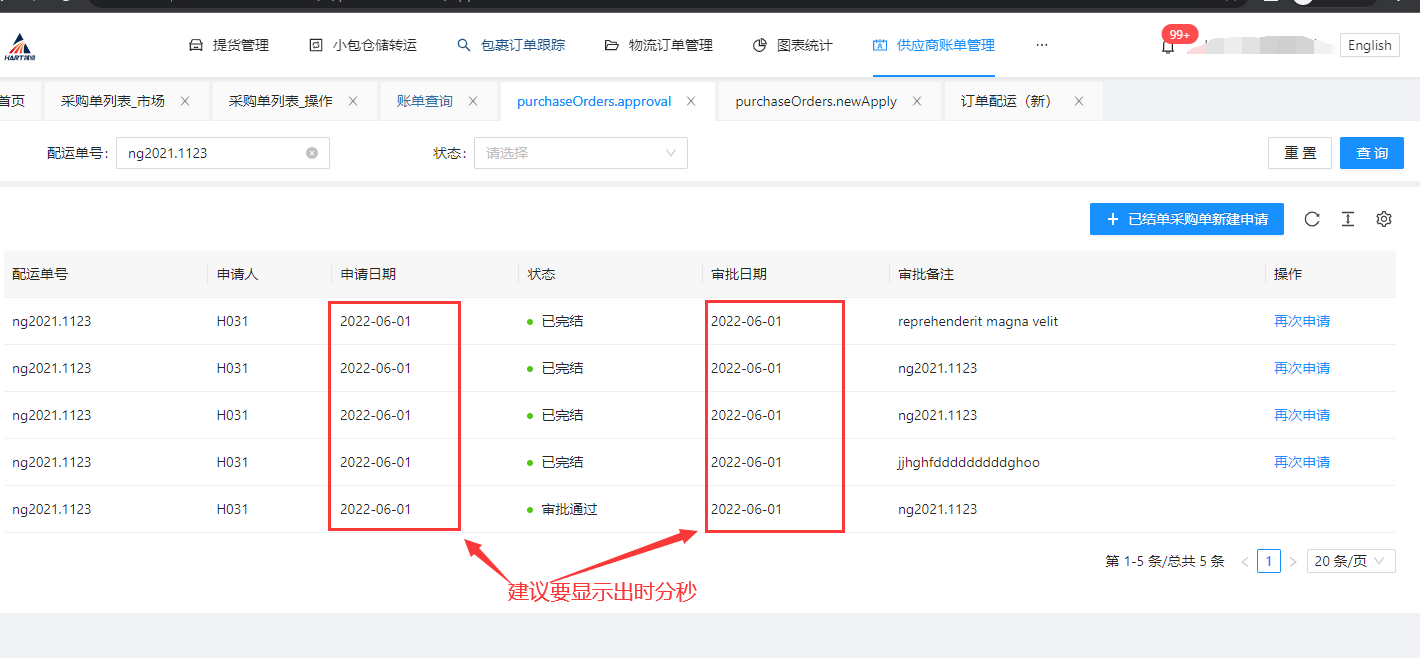The image size is (1420, 658).
Task: Click the 查询 button
Action: point(1372,153)
